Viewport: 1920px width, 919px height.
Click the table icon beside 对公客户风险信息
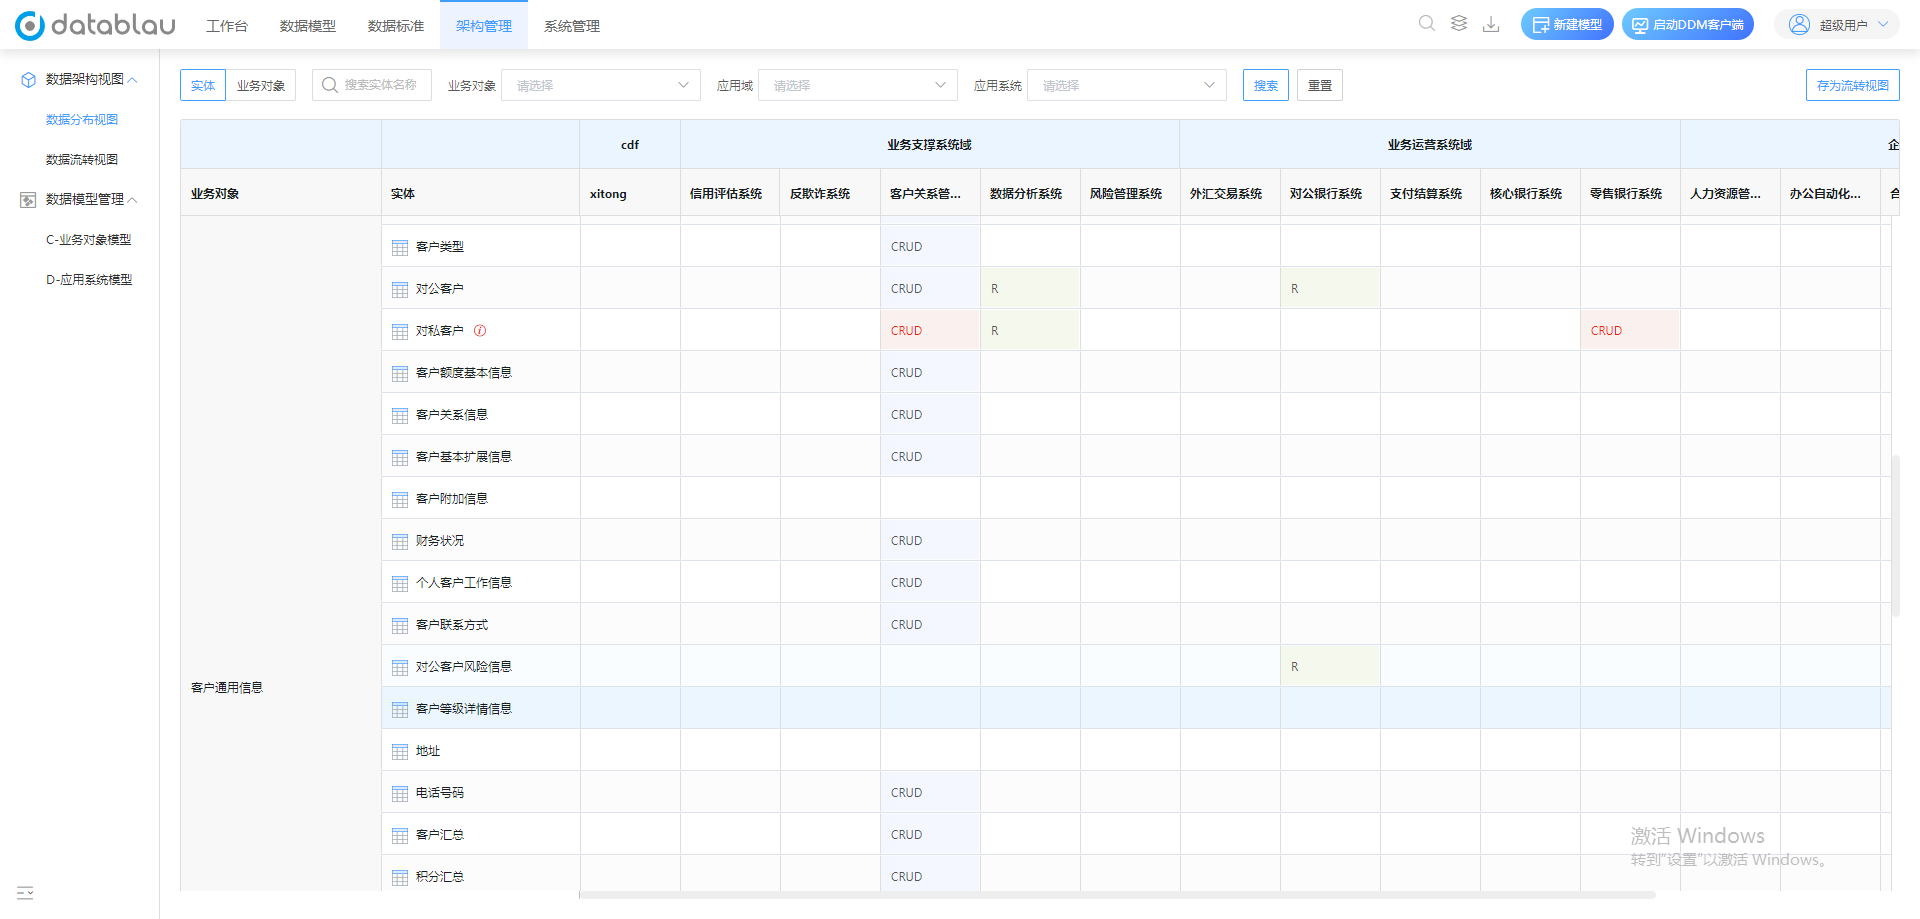(x=400, y=667)
